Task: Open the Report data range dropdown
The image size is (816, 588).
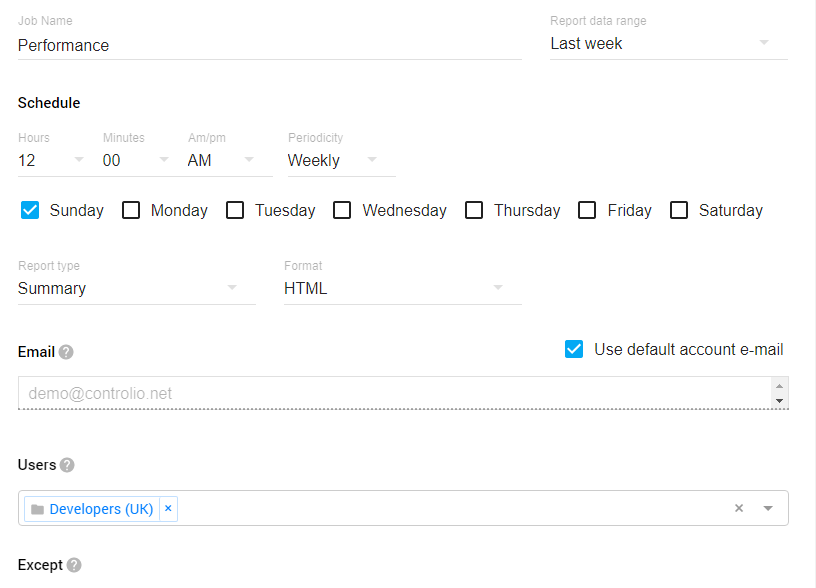Action: point(764,43)
